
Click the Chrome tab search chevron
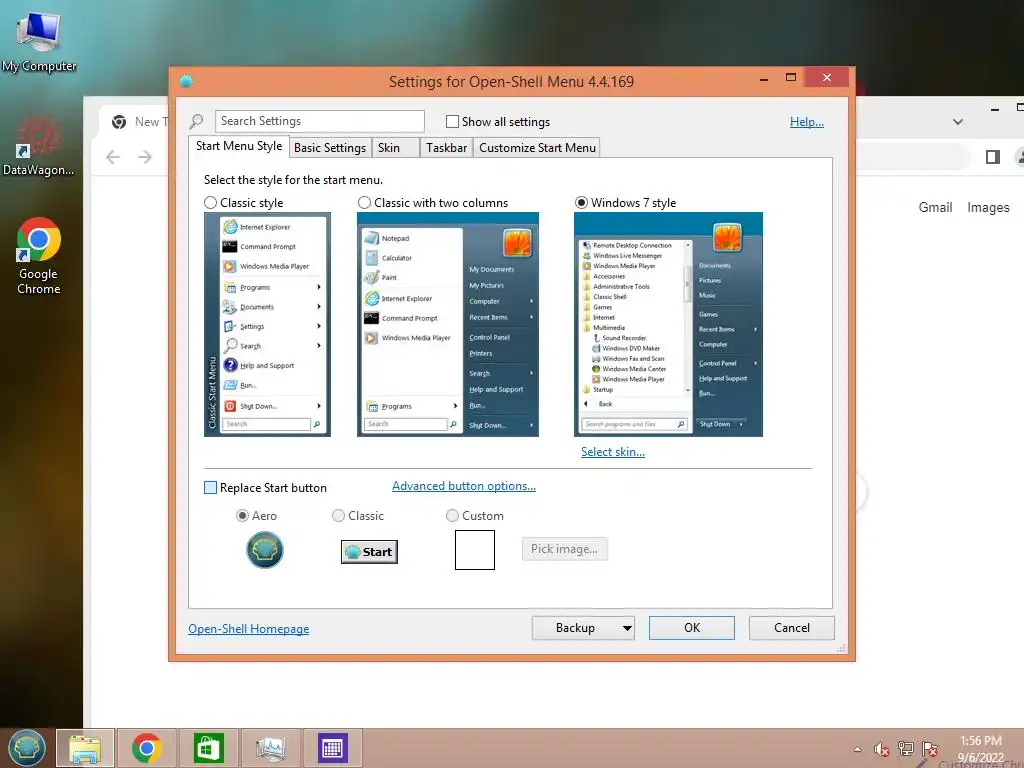pos(957,121)
